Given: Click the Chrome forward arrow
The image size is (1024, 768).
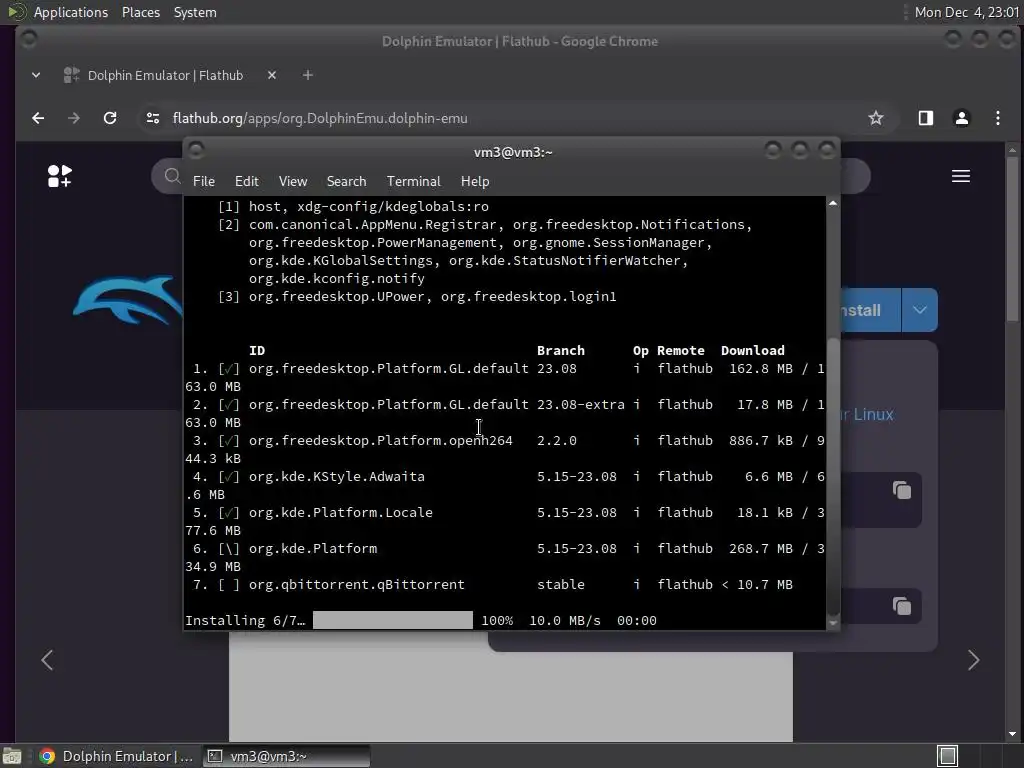Looking at the screenshot, I should point(74,118).
